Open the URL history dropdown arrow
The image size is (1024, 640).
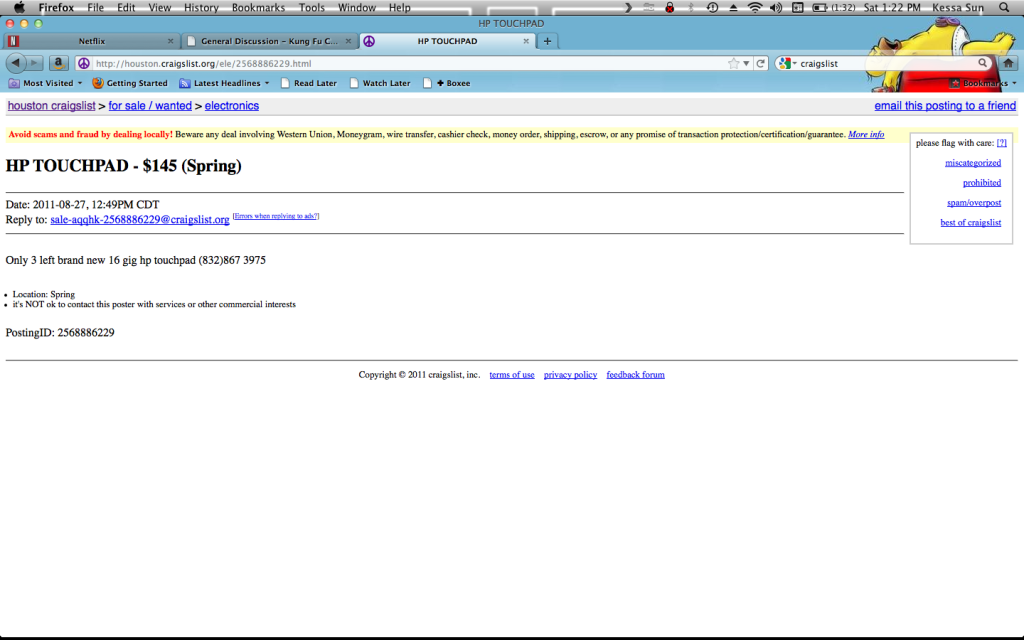746,63
